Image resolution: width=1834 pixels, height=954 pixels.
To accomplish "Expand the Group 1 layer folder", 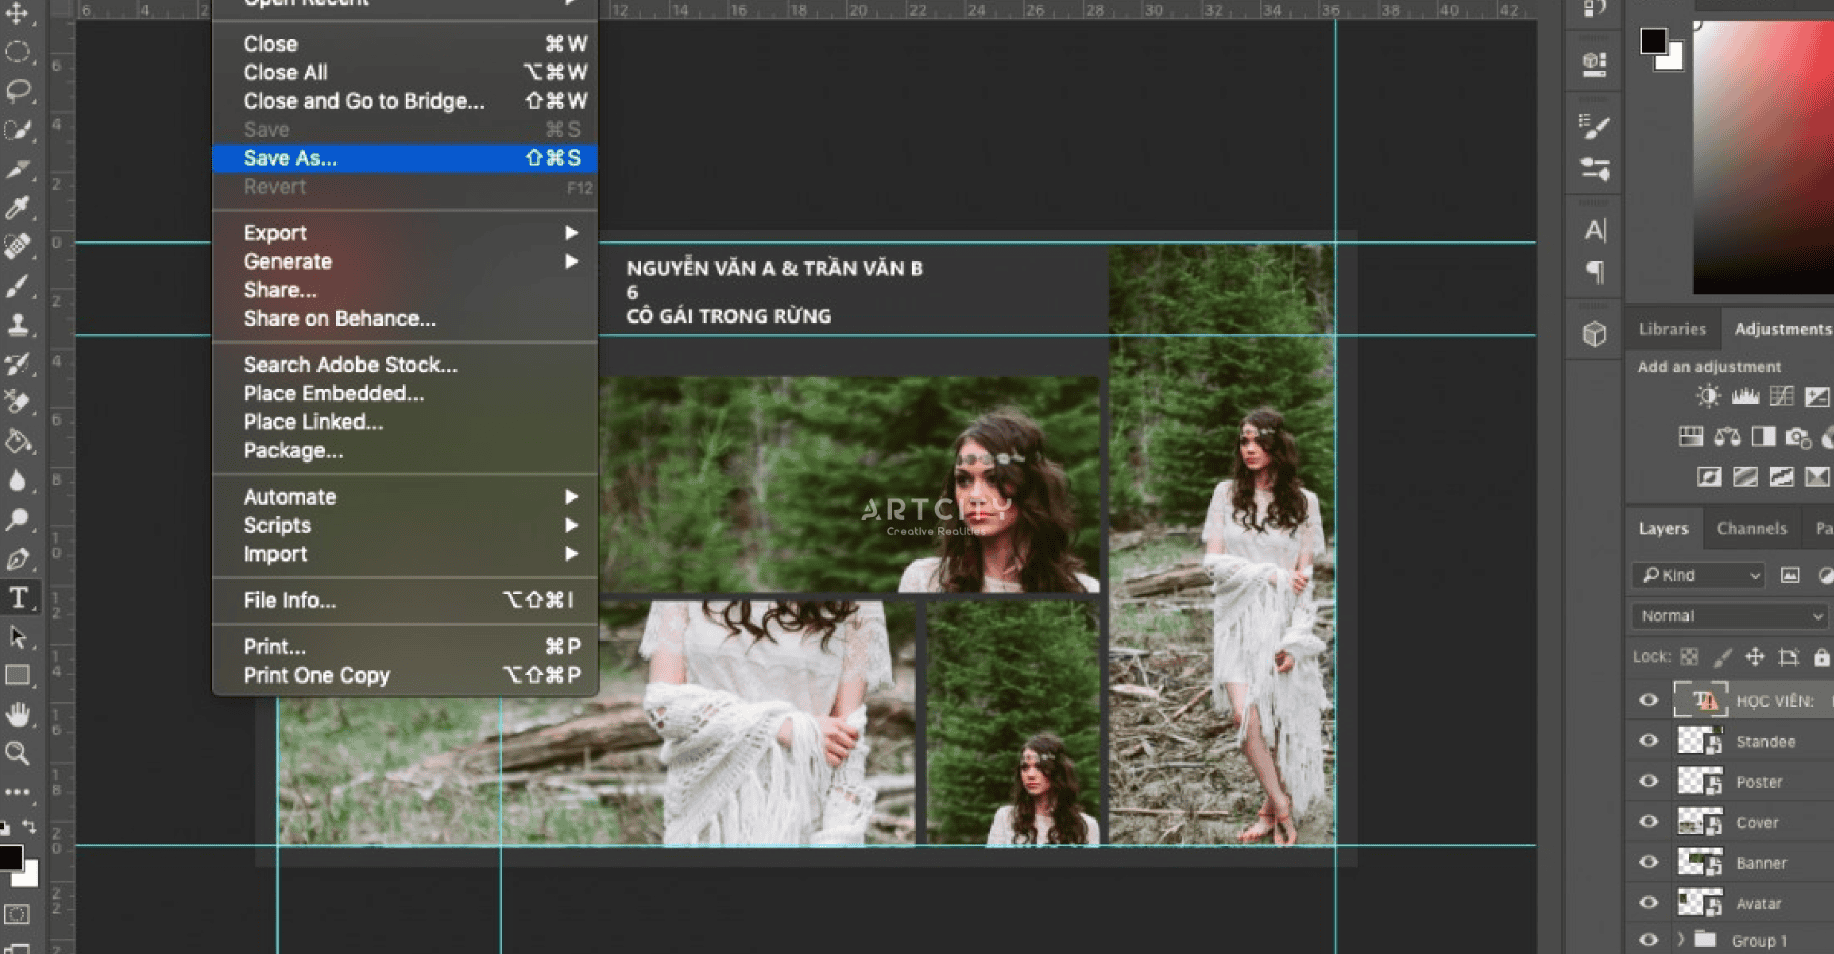I will (1681, 940).
